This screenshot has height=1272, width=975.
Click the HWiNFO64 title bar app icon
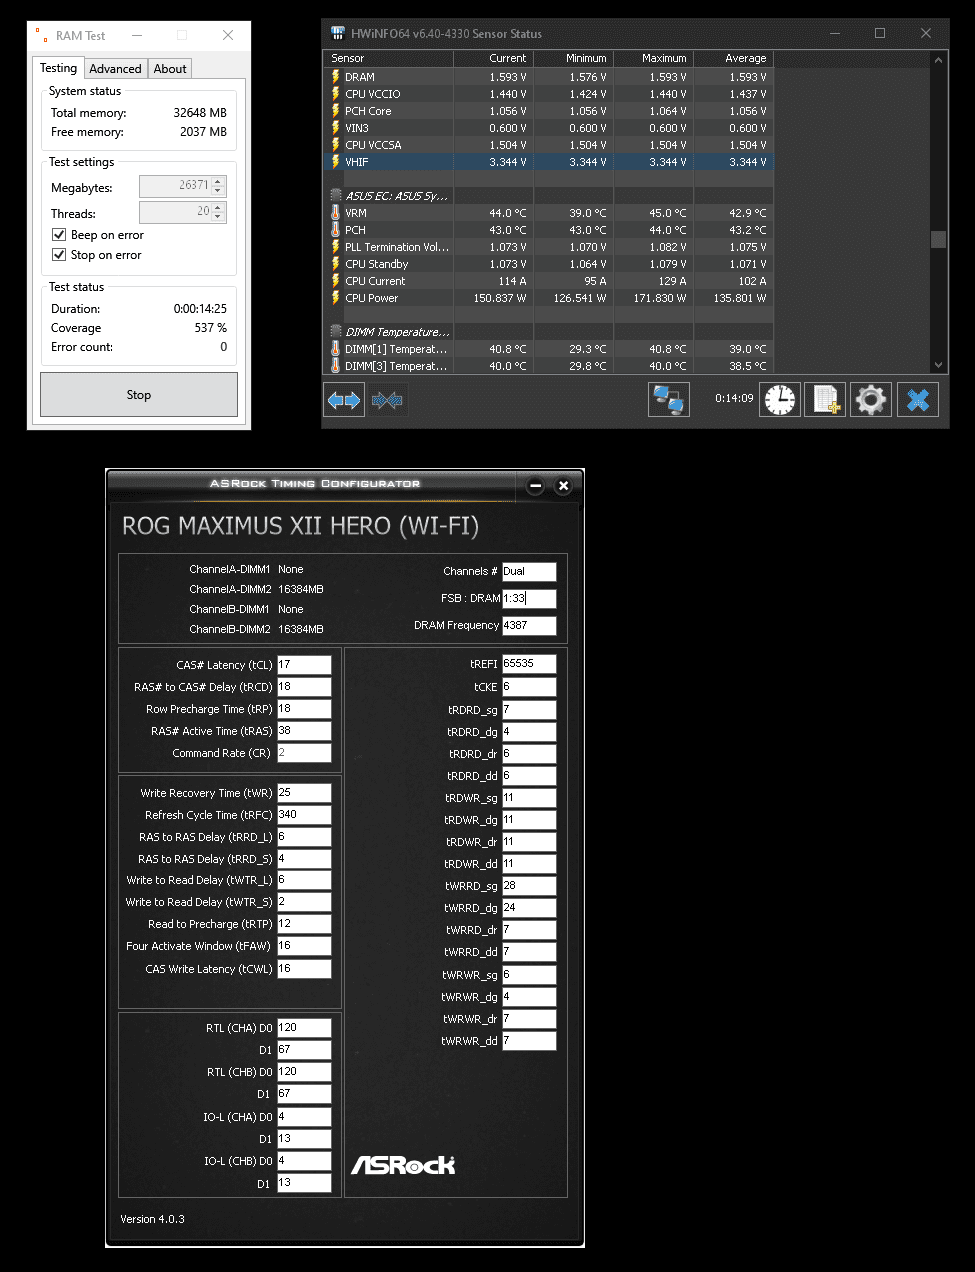[338, 33]
